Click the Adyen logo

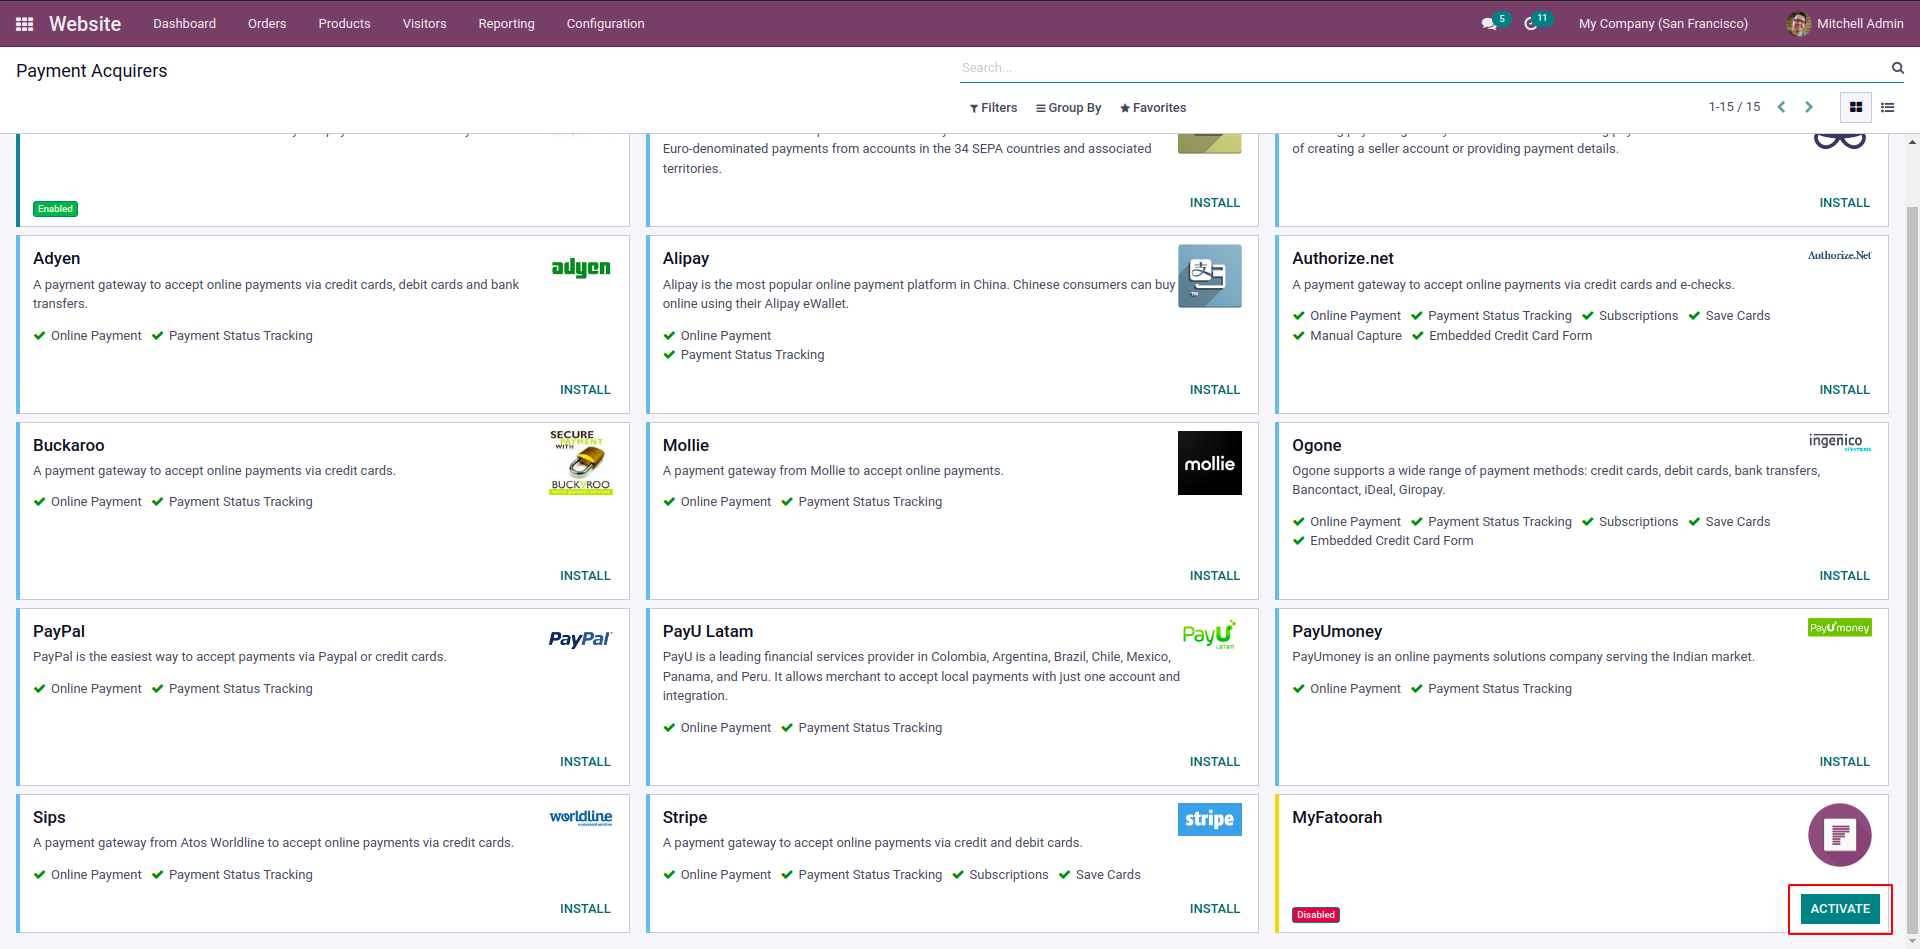click(x=581, y=267)
